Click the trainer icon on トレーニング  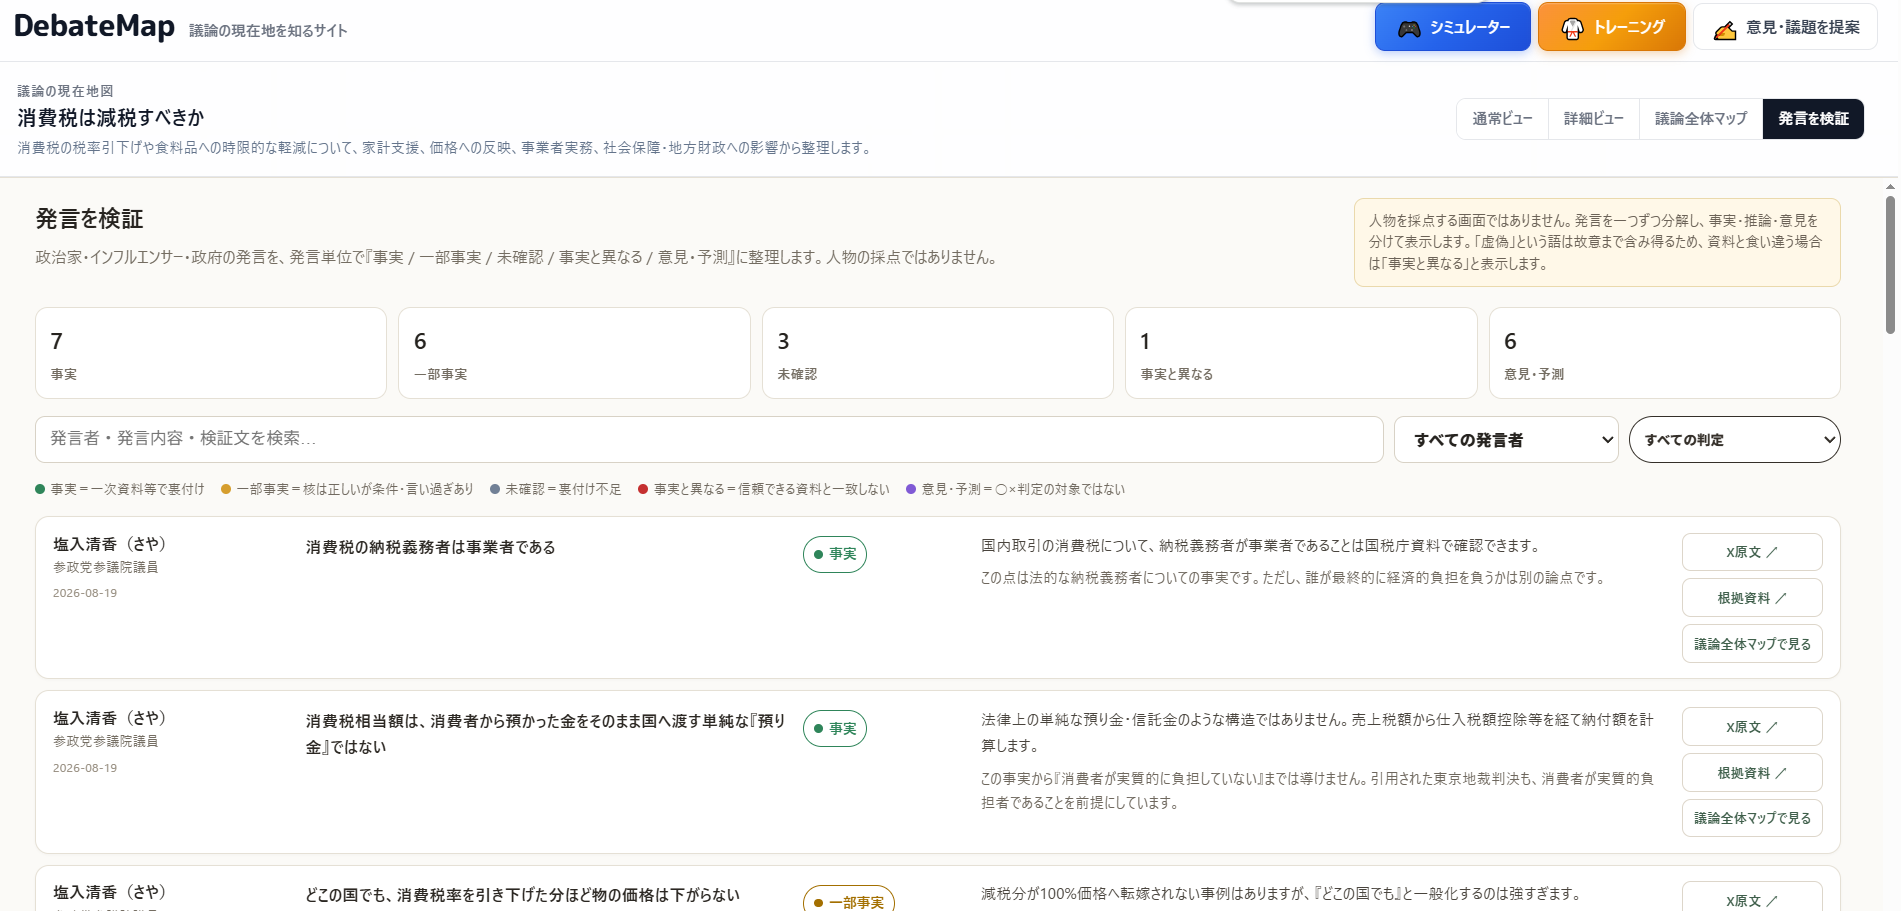click(x=1573, y=29)
